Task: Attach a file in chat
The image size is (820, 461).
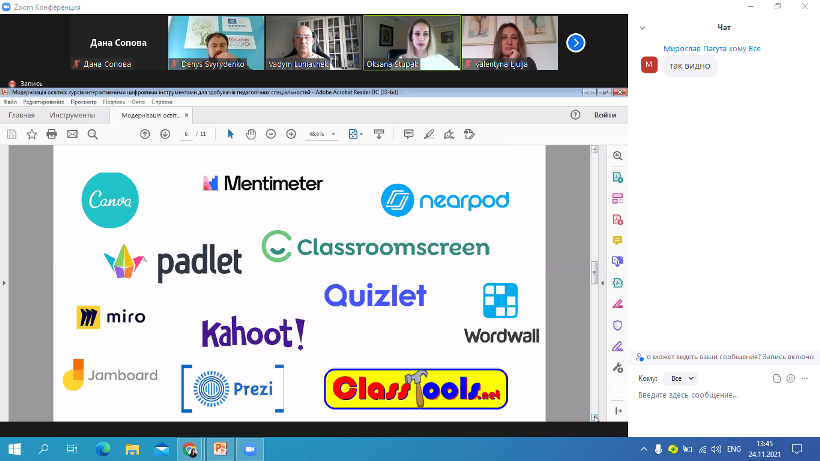Action: (x=777, y=378)
